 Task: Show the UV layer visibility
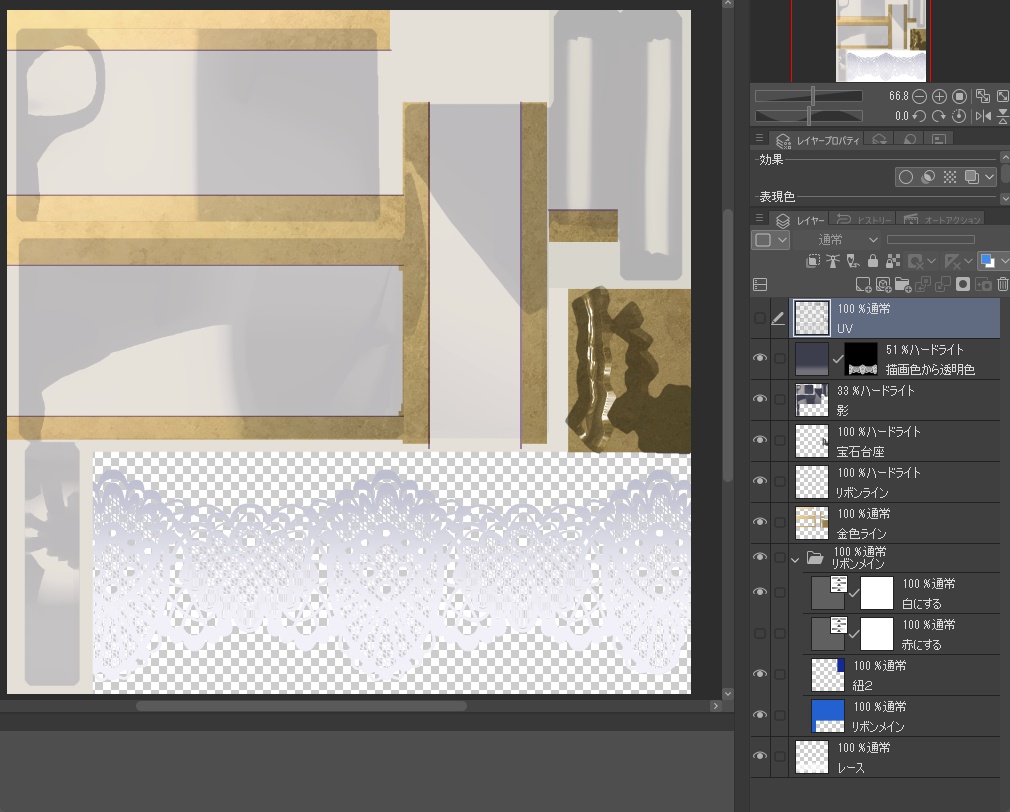click(x=760, y=317)
